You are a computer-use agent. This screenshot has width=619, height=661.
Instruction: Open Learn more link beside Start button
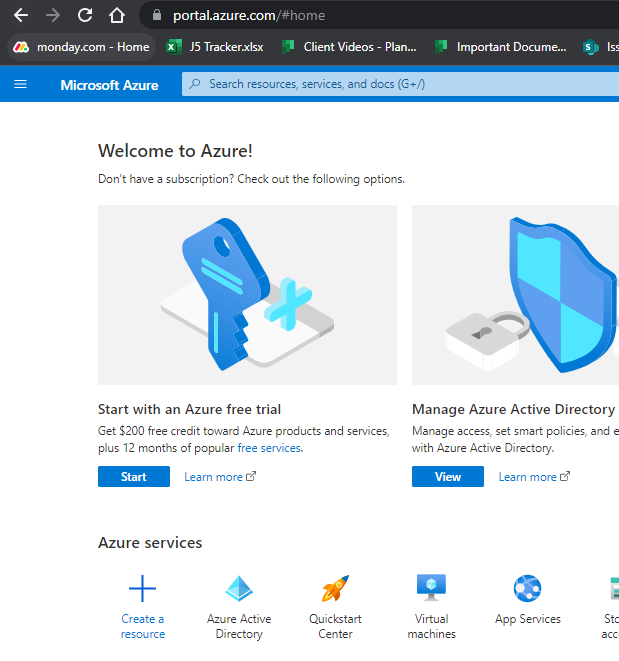click(x=220, y=477)
